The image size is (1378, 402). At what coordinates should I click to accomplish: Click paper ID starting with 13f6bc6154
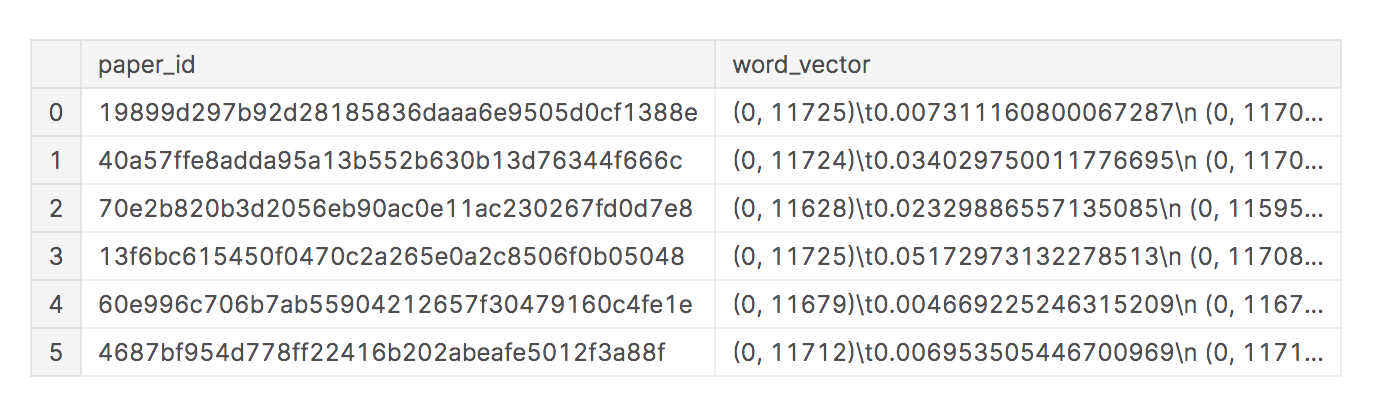pos(391,257)
